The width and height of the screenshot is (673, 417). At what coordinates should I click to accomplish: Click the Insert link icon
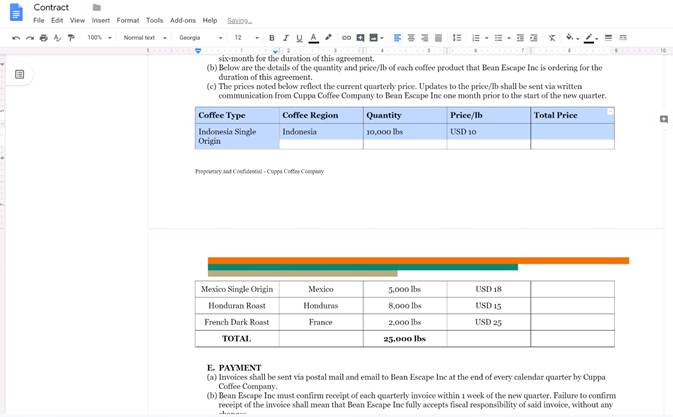347,38
